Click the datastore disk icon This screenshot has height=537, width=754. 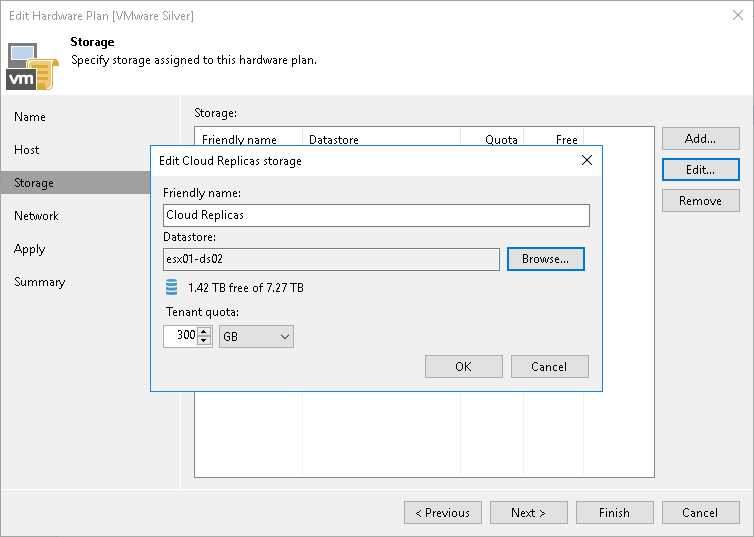point(171,287)
